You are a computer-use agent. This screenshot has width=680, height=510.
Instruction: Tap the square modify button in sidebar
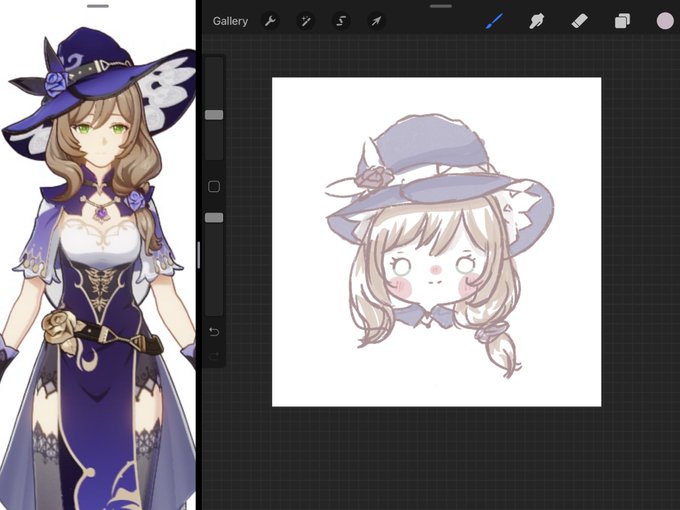(214, 186)
